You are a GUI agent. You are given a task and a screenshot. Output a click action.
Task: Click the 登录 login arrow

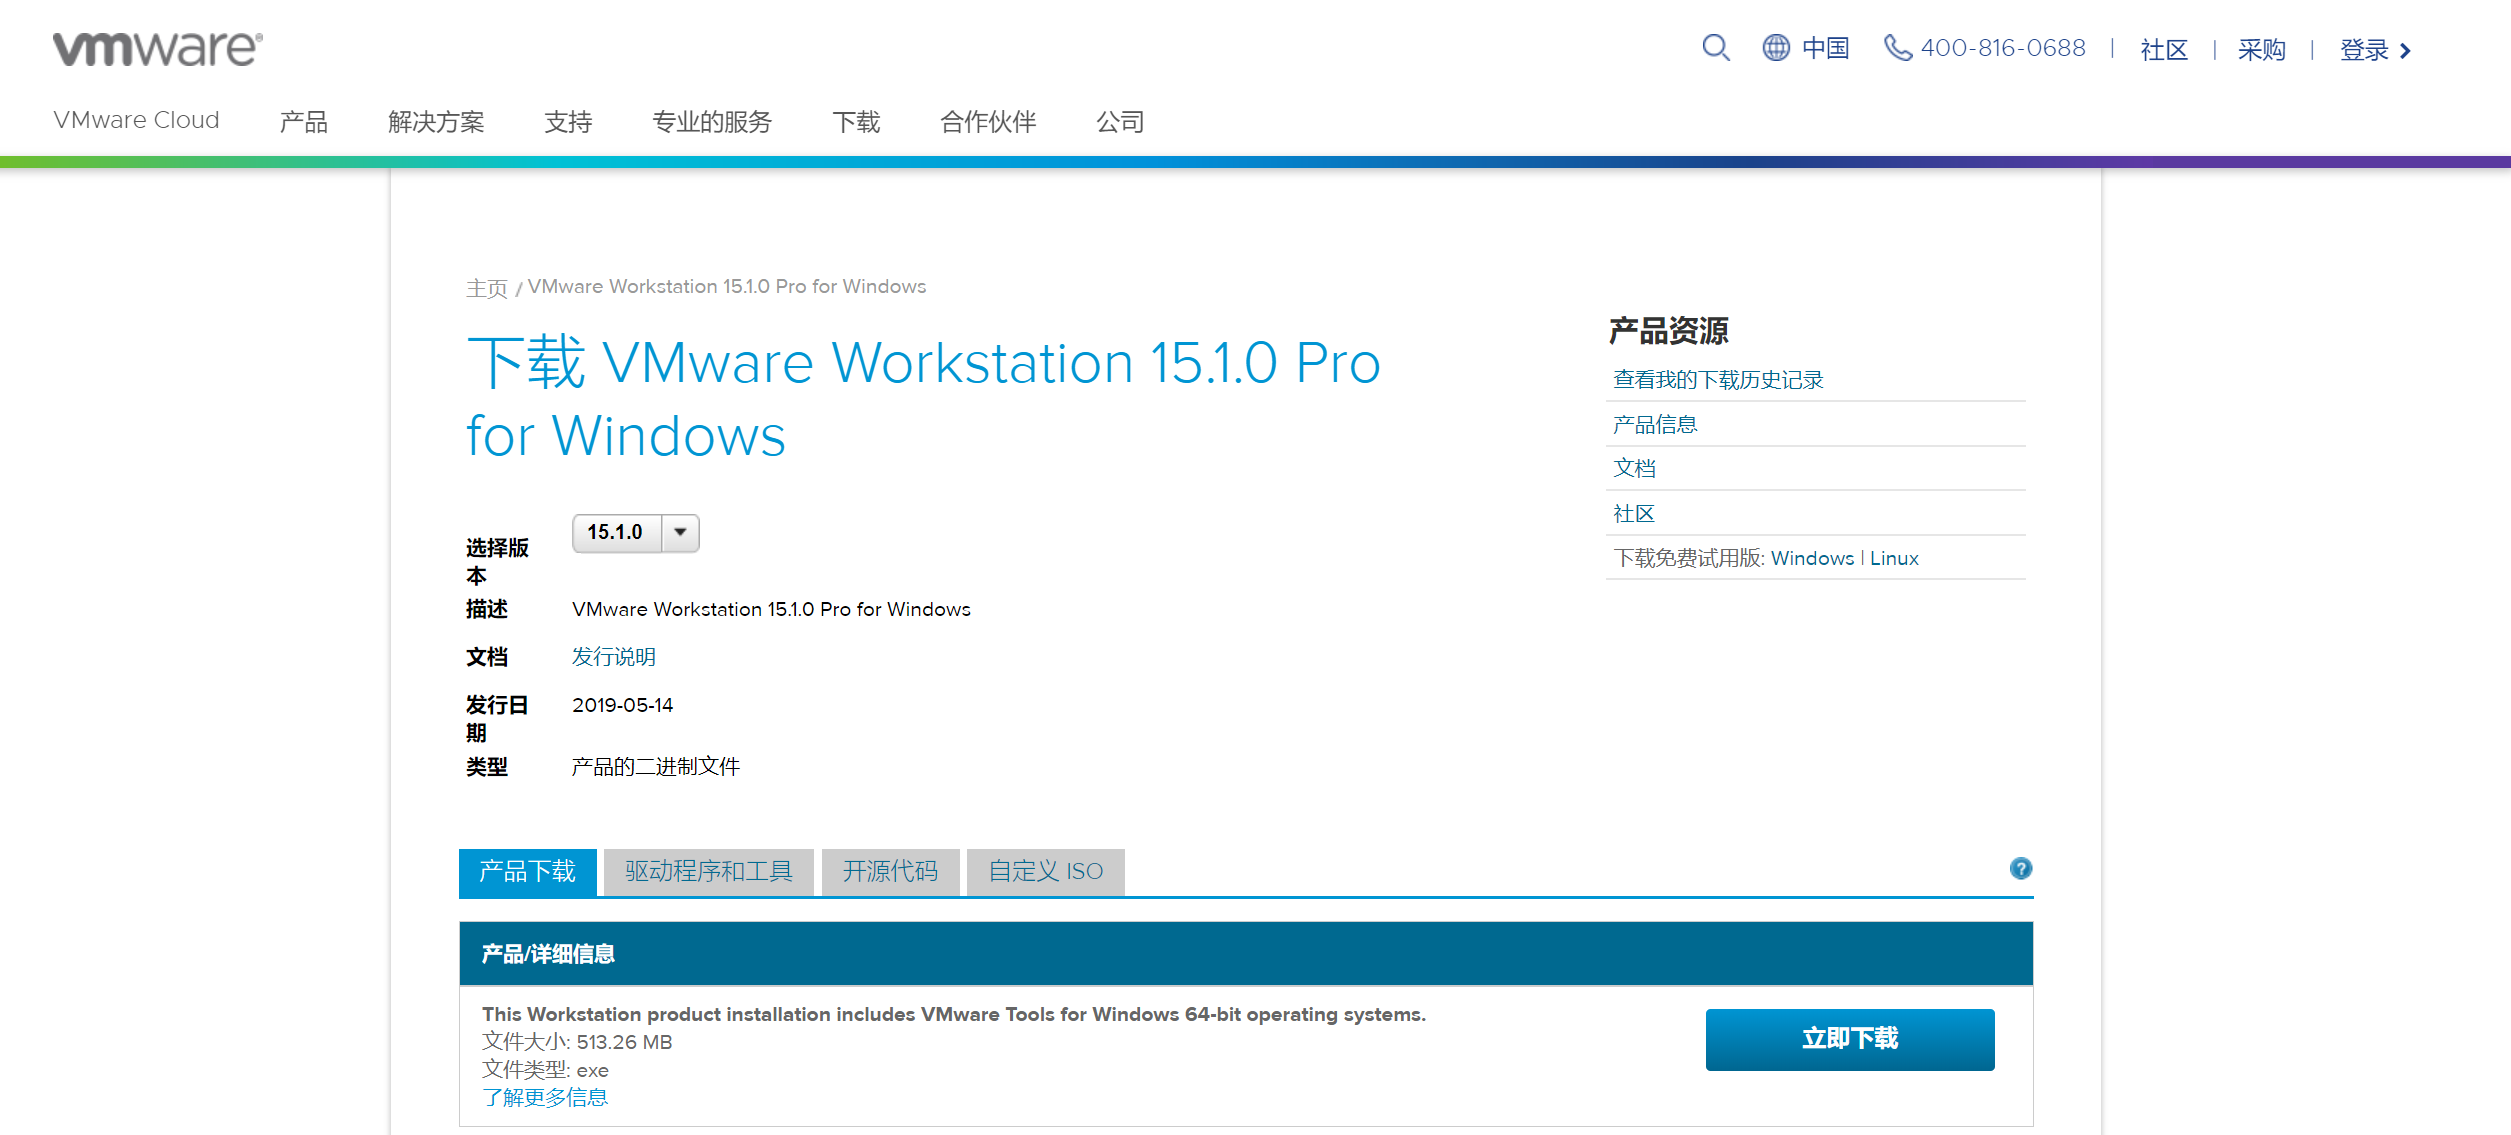point(2405,51)
